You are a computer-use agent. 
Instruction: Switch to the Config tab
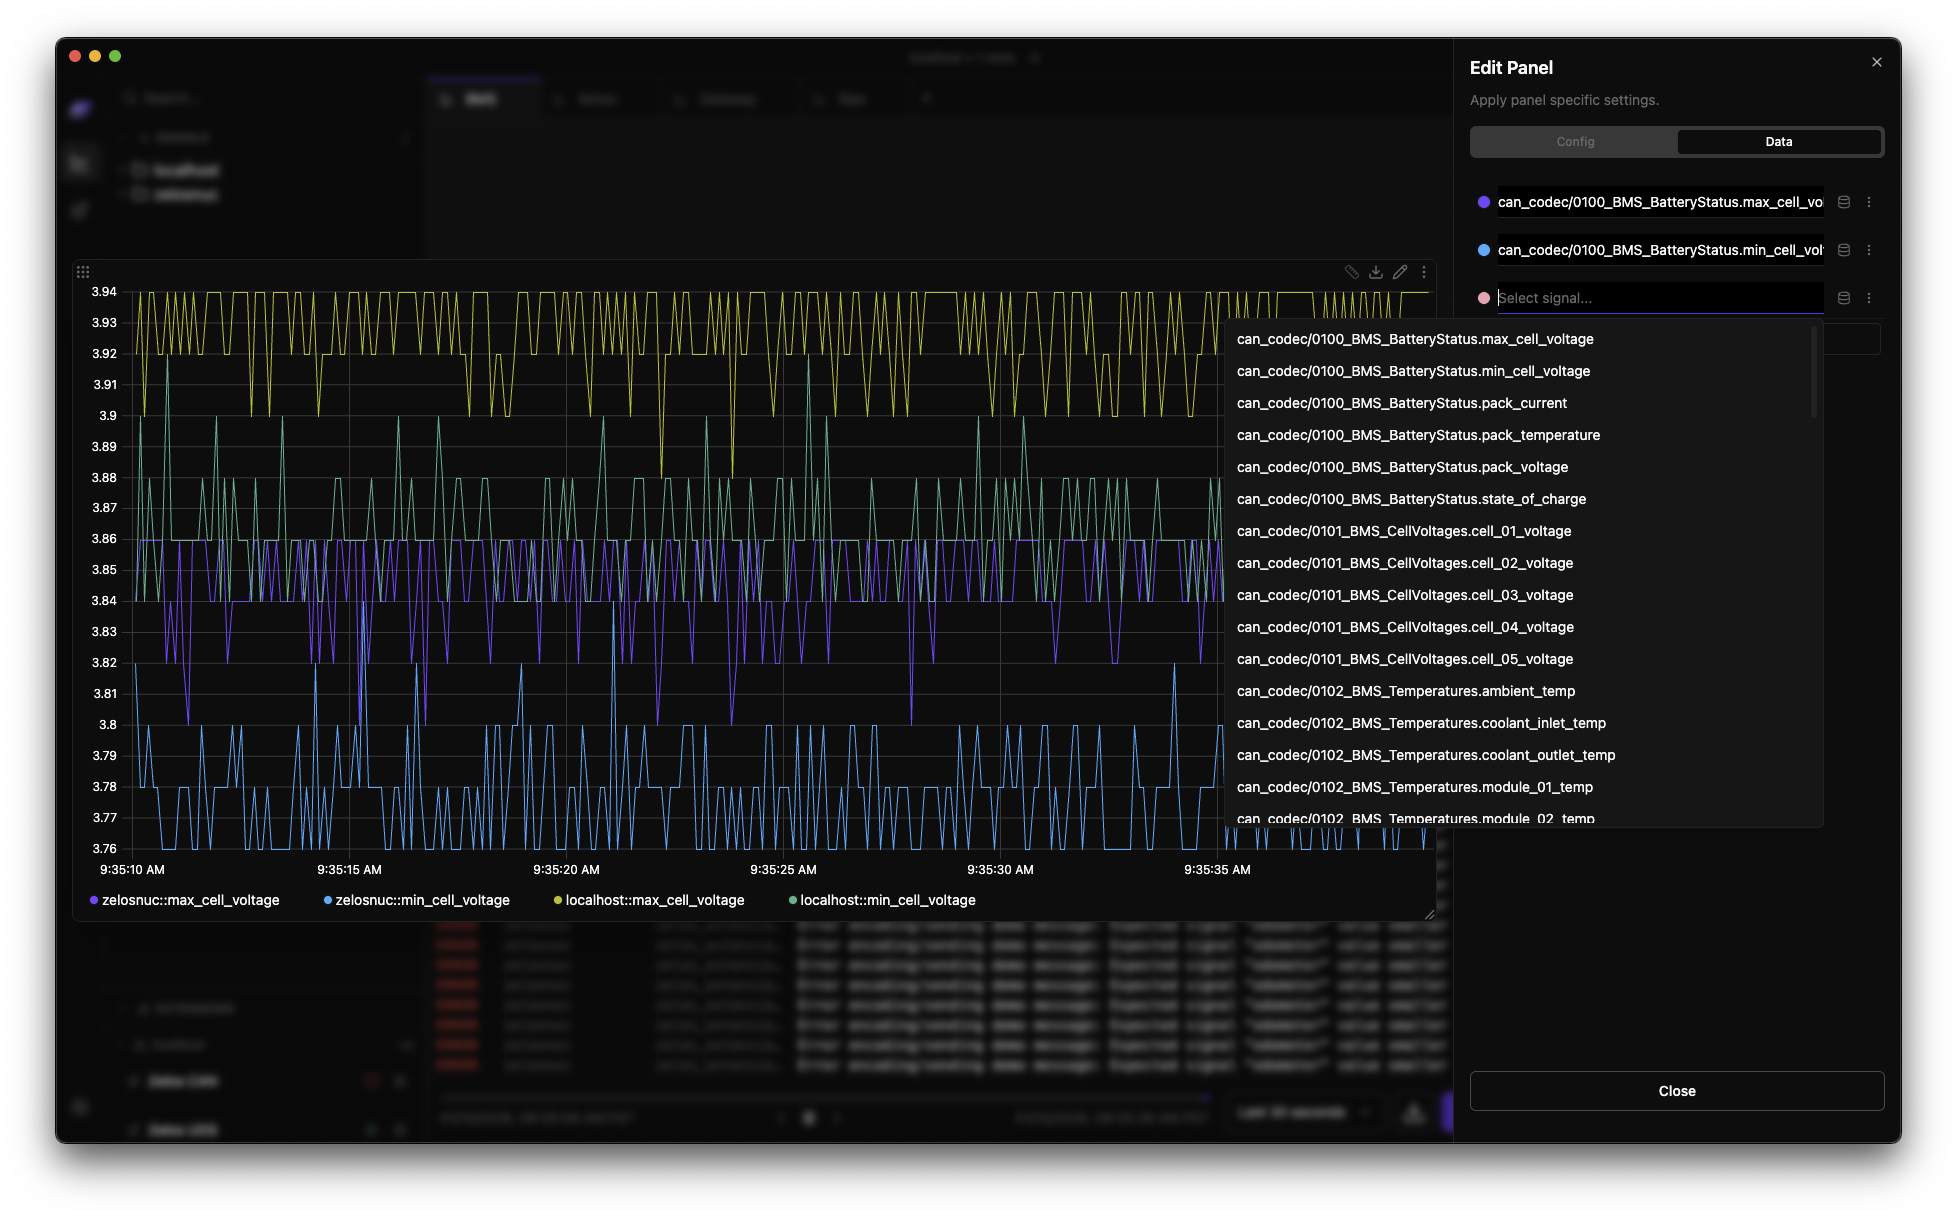point(1575,142)
